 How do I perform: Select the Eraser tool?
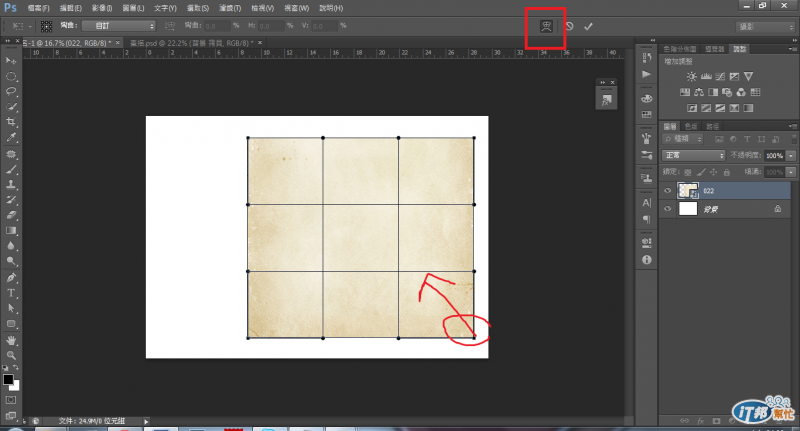click(x=11, y=215)
